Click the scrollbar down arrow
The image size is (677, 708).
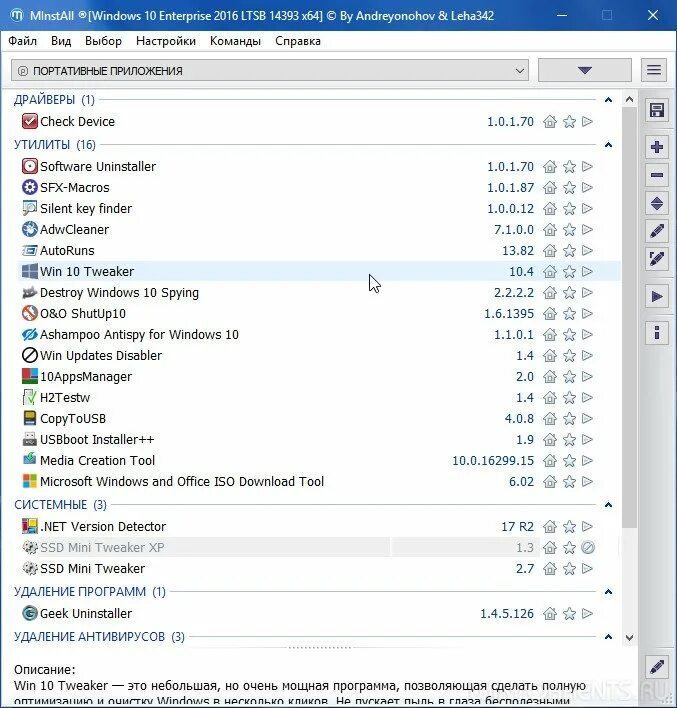pyautogui.click(x=629, y=638)
